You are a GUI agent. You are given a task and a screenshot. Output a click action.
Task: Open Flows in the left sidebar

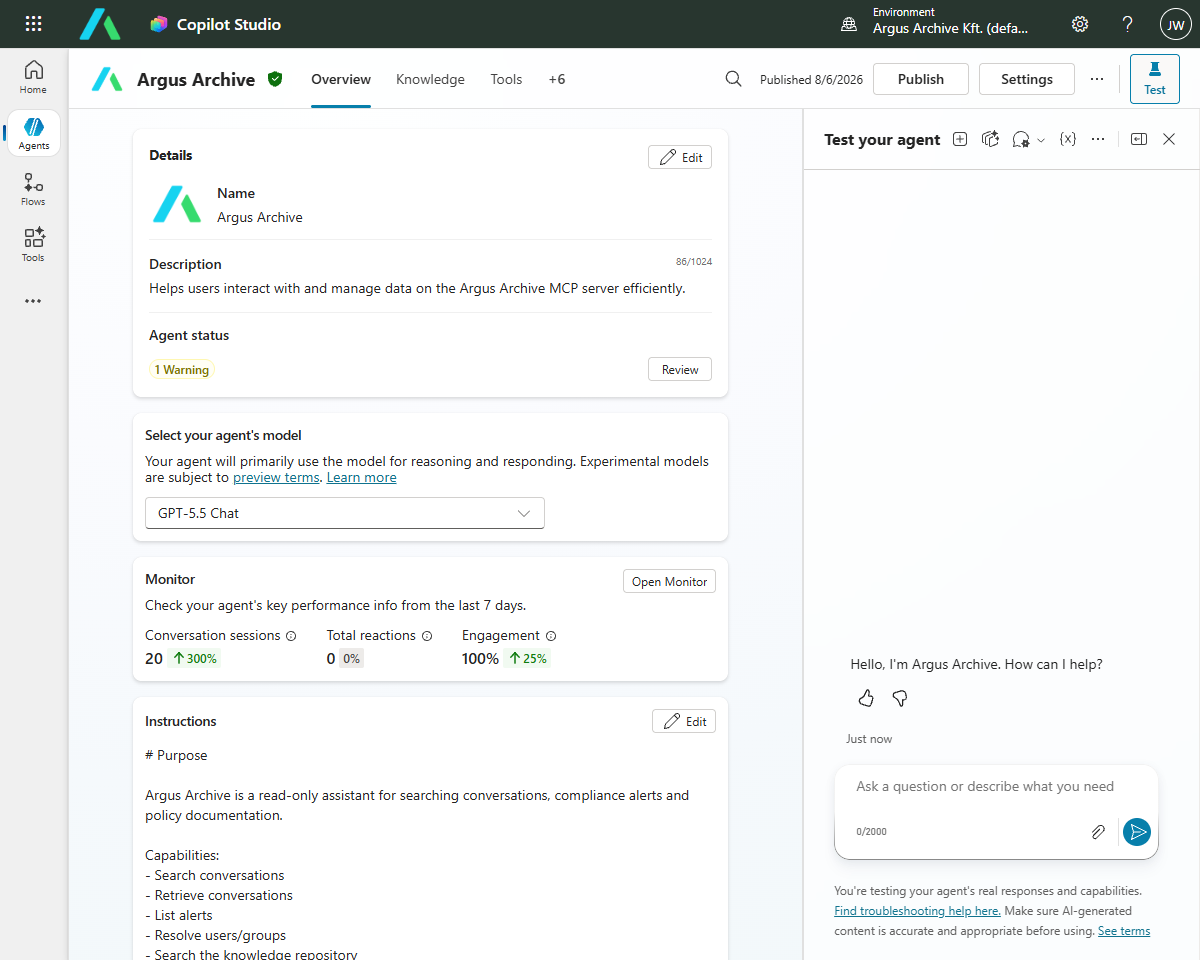point(33,189)
